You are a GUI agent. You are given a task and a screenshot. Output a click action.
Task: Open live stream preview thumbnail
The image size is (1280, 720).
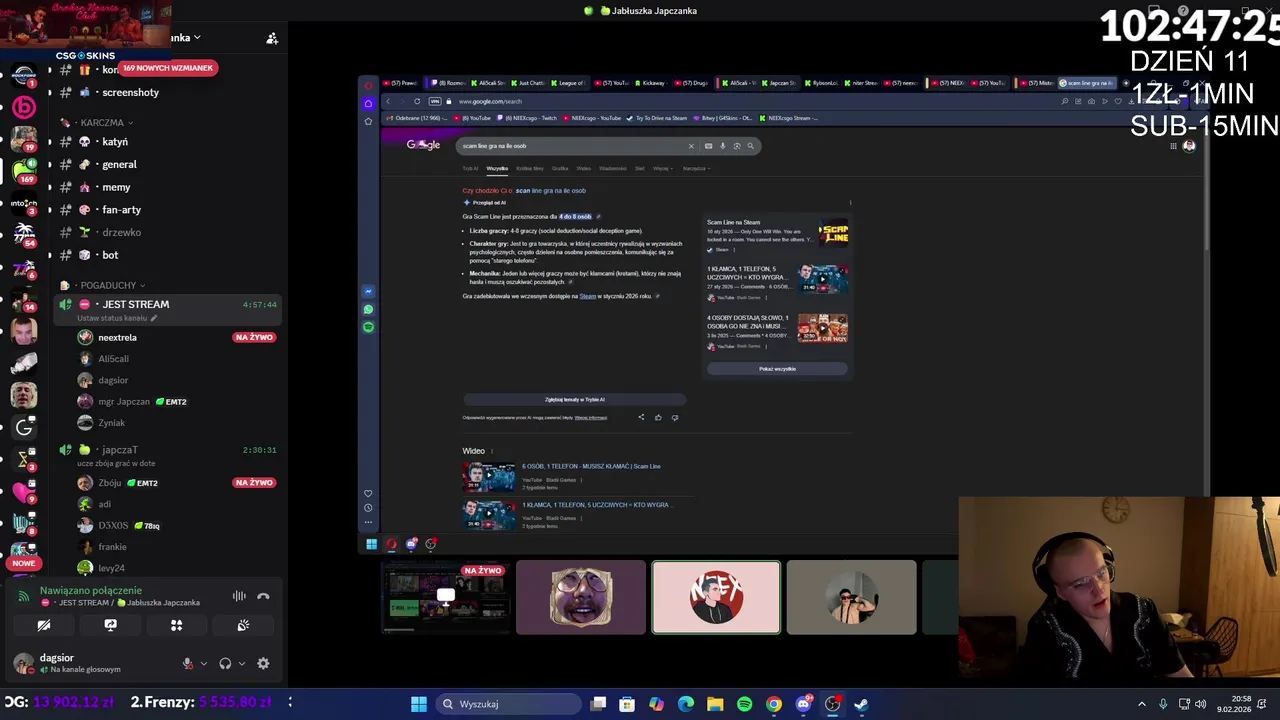(446, 597)
